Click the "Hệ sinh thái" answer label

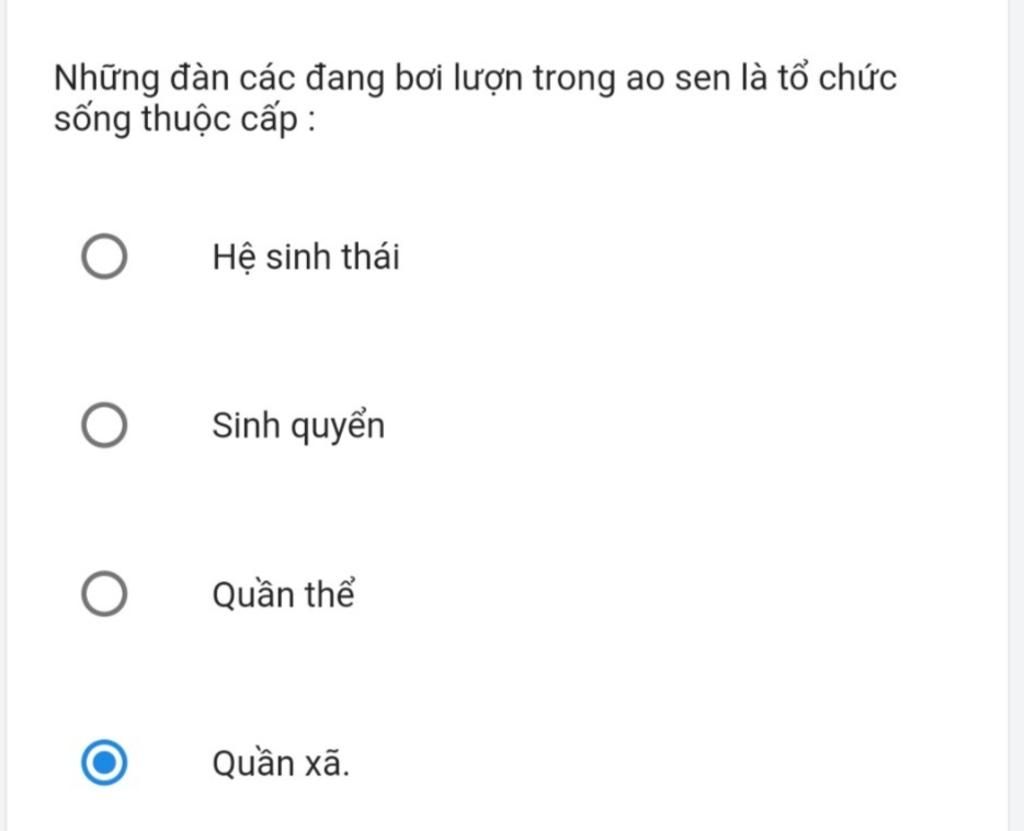click(x=305, y=257)
